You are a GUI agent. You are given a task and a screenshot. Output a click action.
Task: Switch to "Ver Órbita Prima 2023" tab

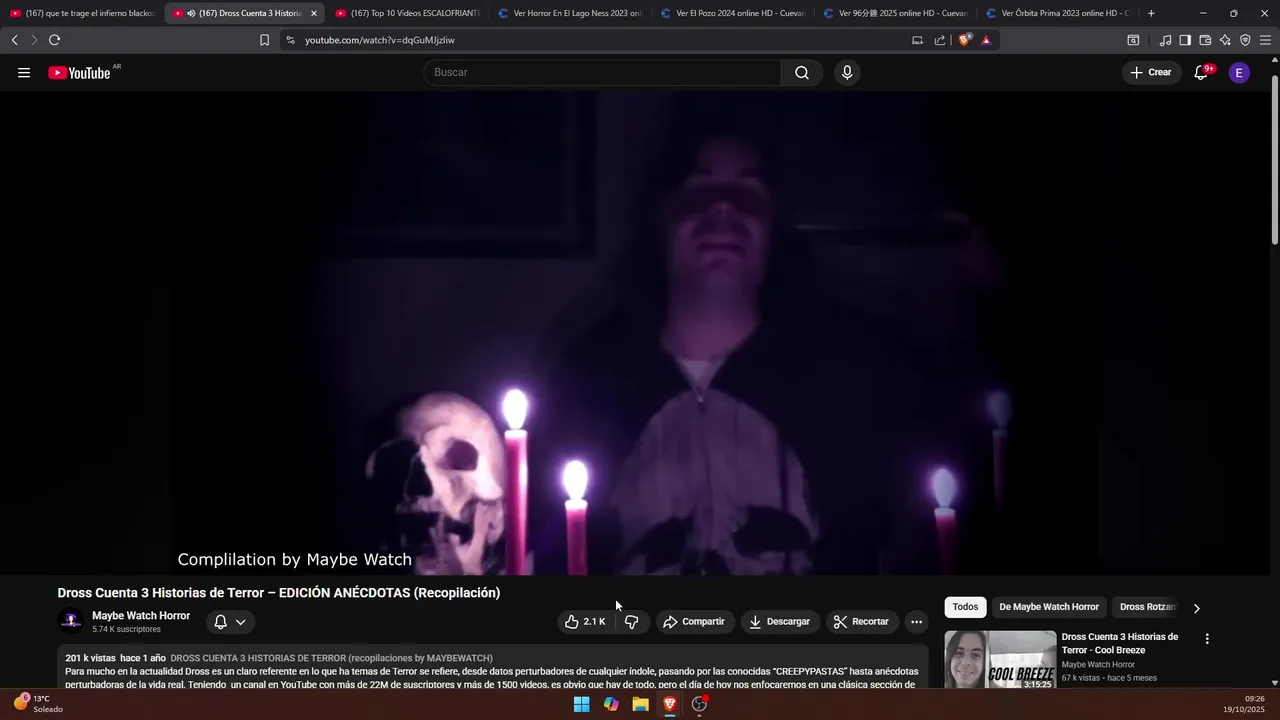1058,13
